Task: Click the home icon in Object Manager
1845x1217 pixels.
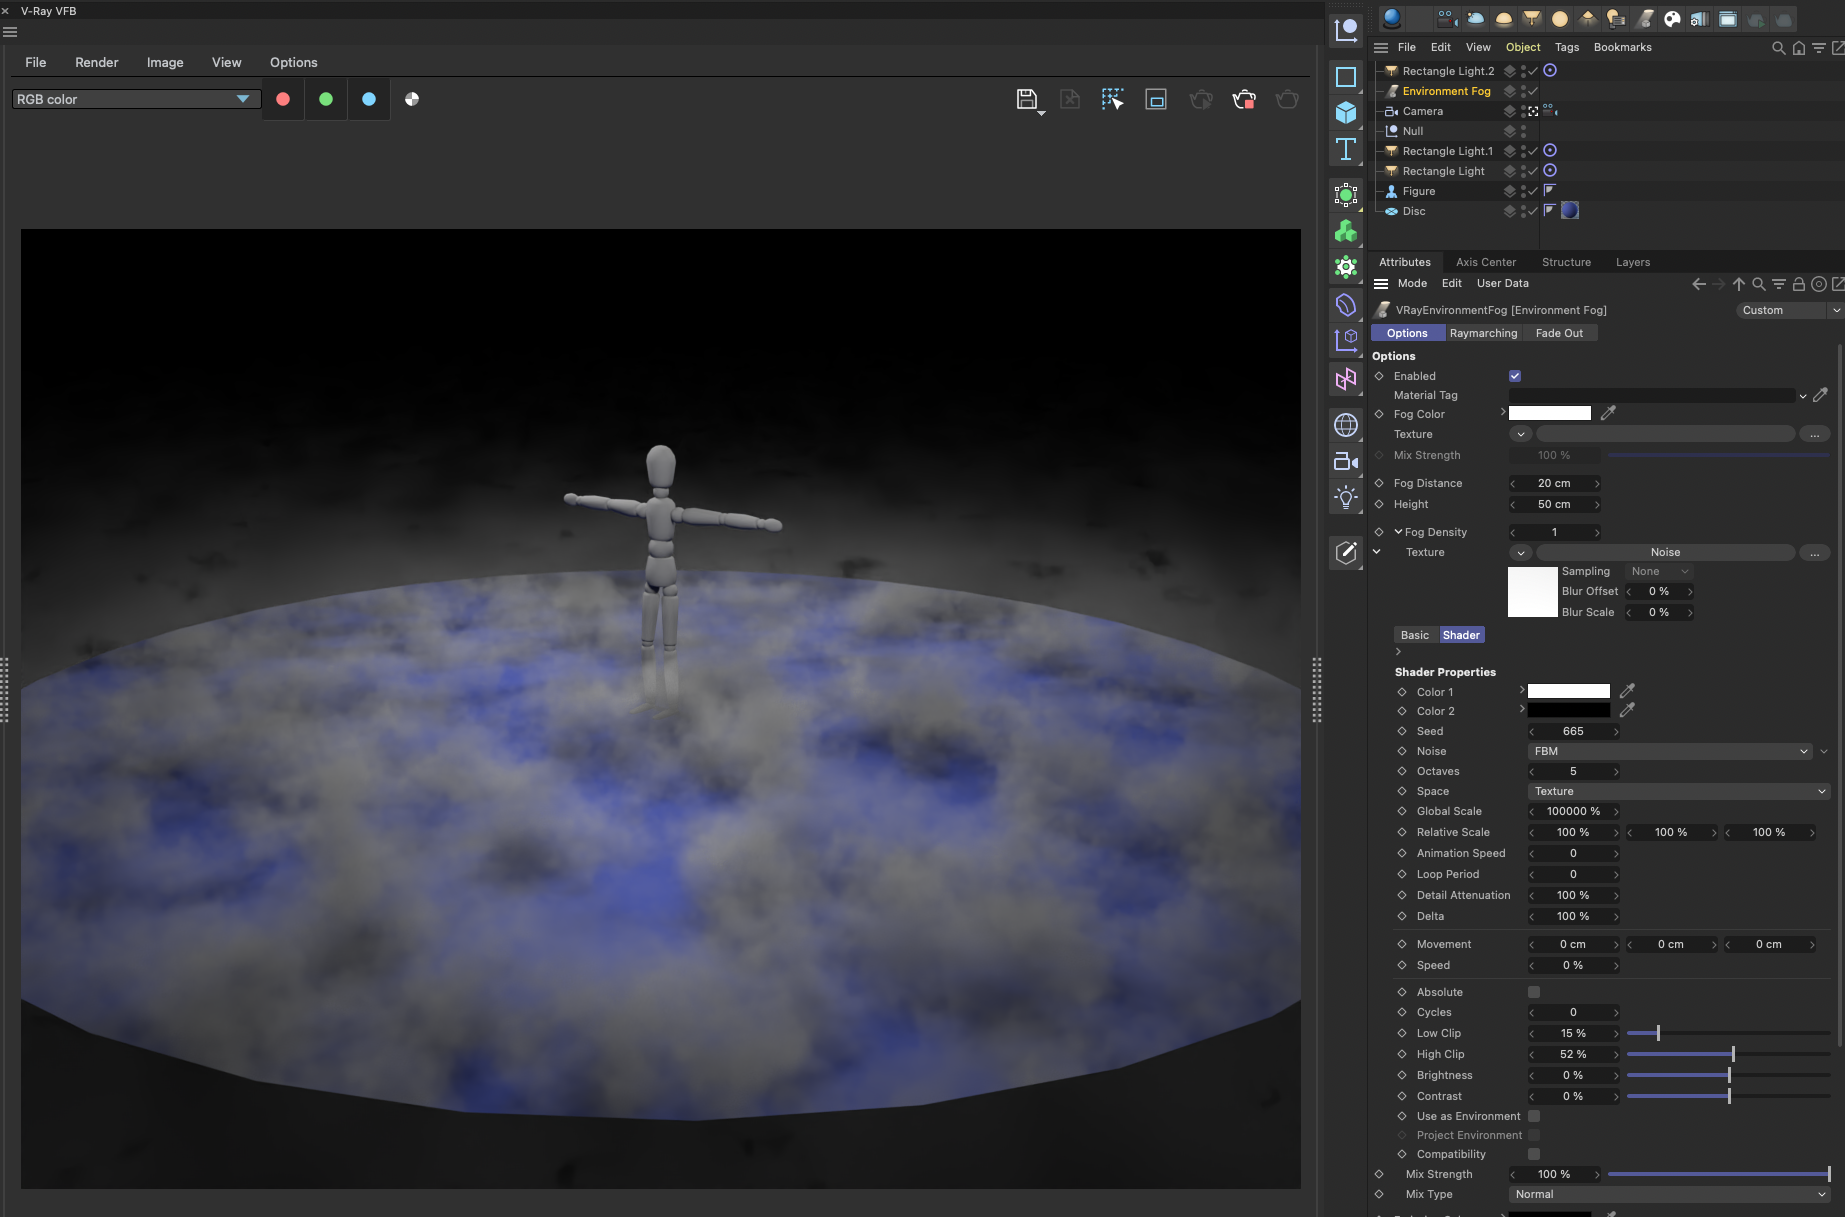Action: tap(1798, 48)
